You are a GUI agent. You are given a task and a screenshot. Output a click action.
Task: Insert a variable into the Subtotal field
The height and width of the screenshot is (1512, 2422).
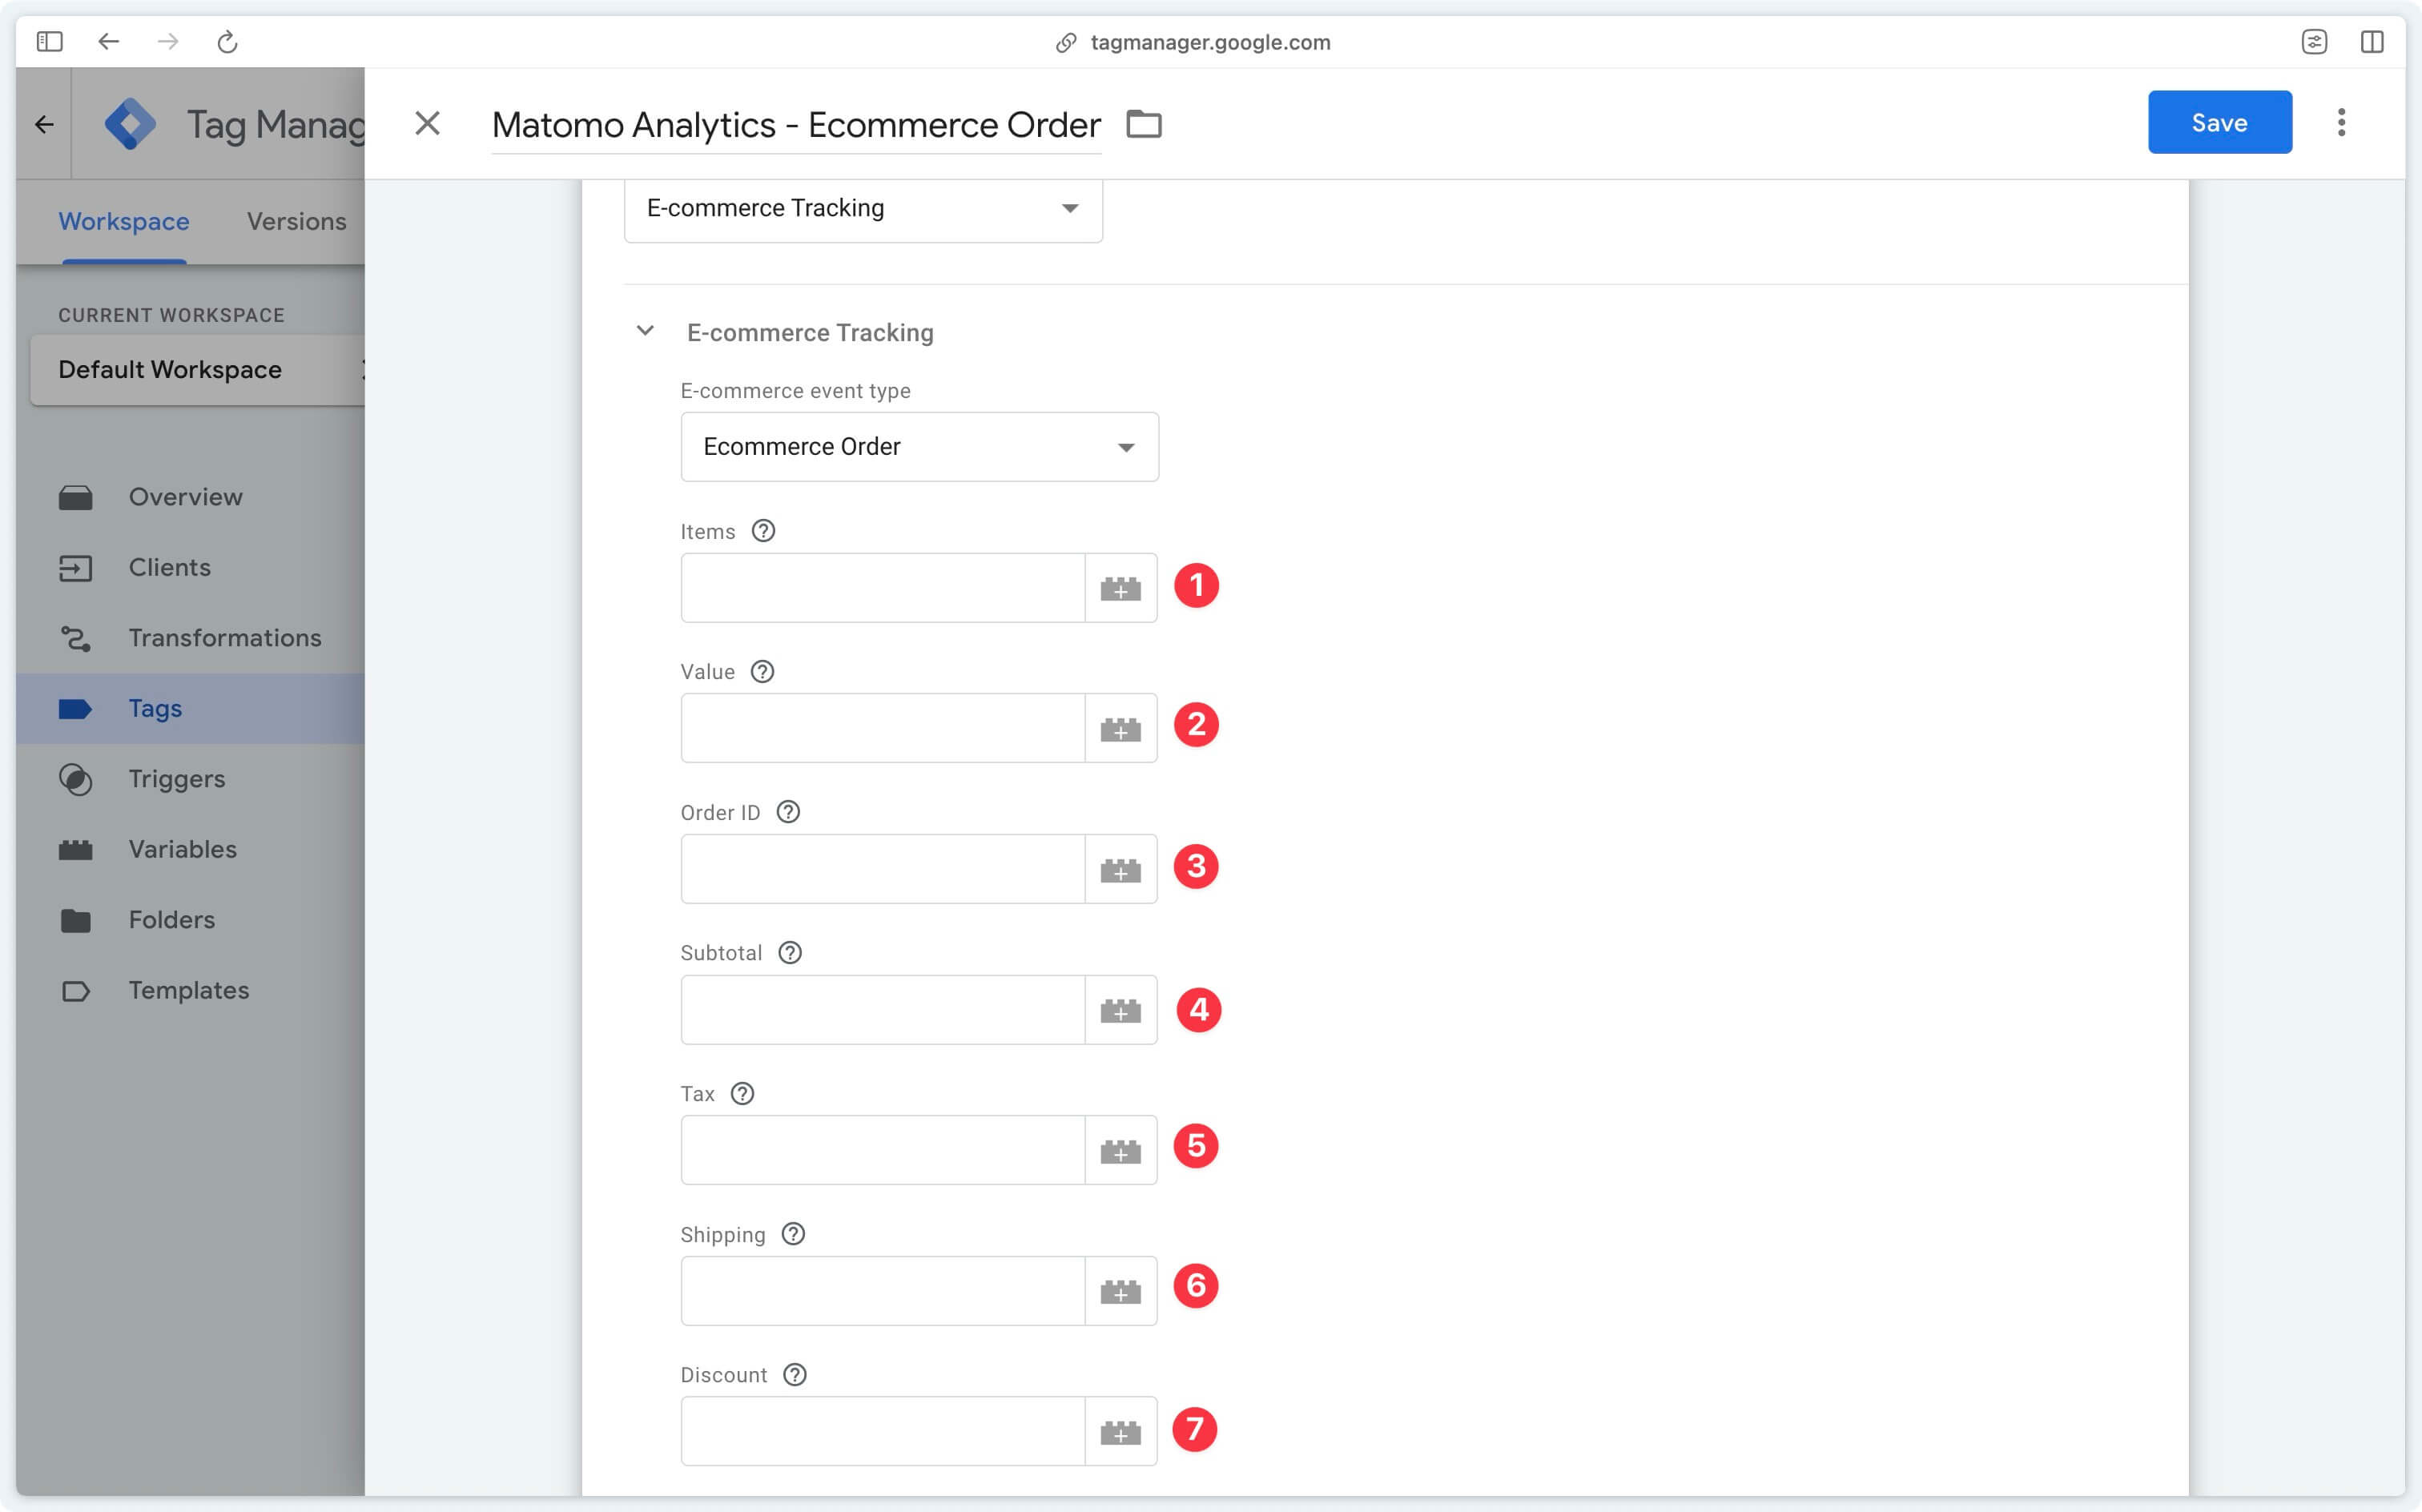[x=1121, y=1010]
